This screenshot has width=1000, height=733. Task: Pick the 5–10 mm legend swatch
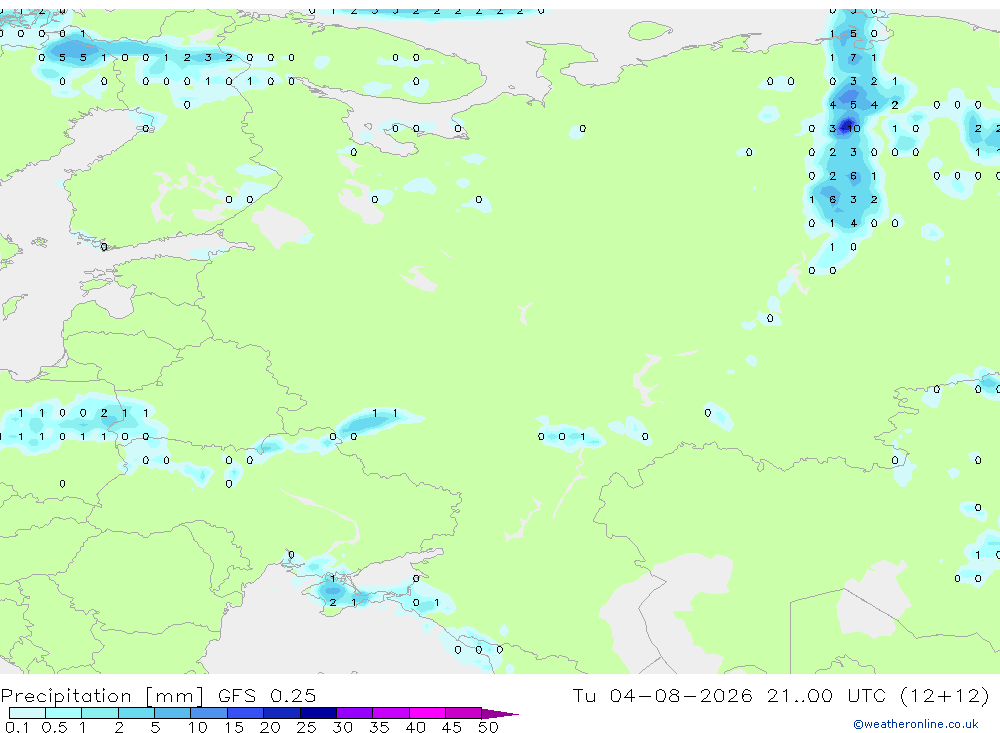173,713
